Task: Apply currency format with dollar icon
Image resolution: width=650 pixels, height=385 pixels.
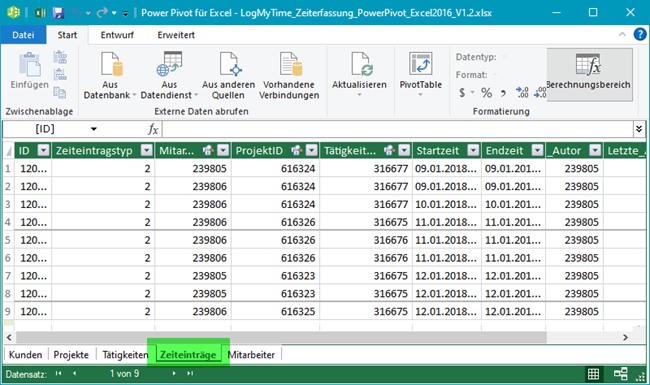Action: [462, 92]
